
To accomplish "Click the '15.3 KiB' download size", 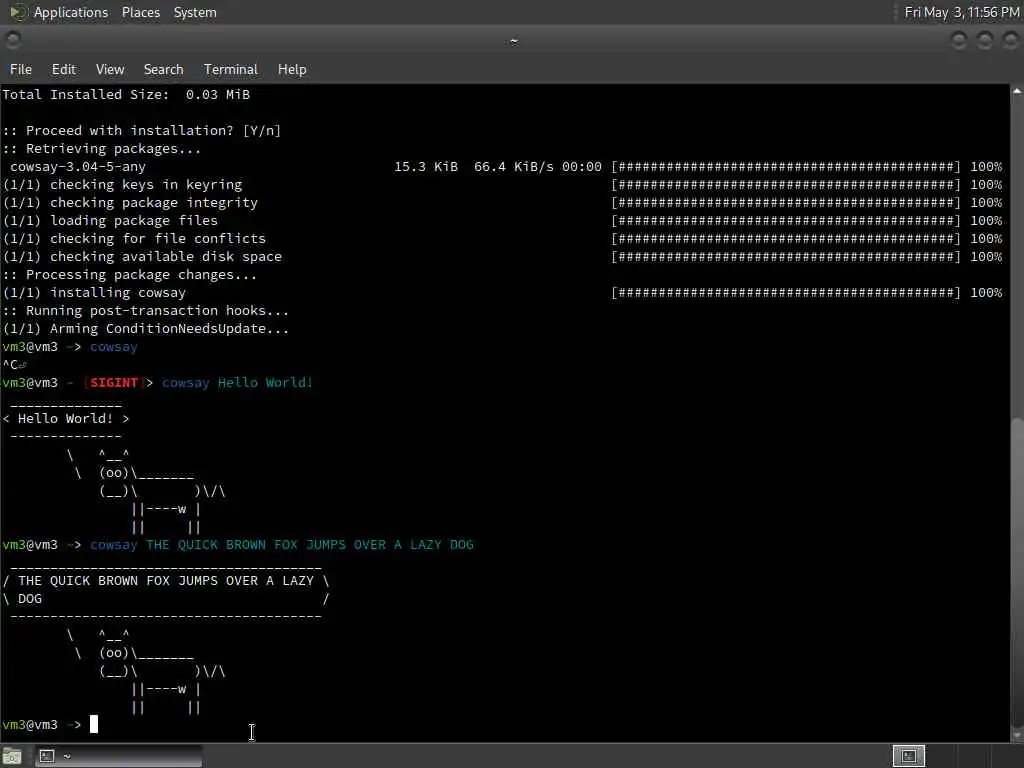I will pos(426,167).
